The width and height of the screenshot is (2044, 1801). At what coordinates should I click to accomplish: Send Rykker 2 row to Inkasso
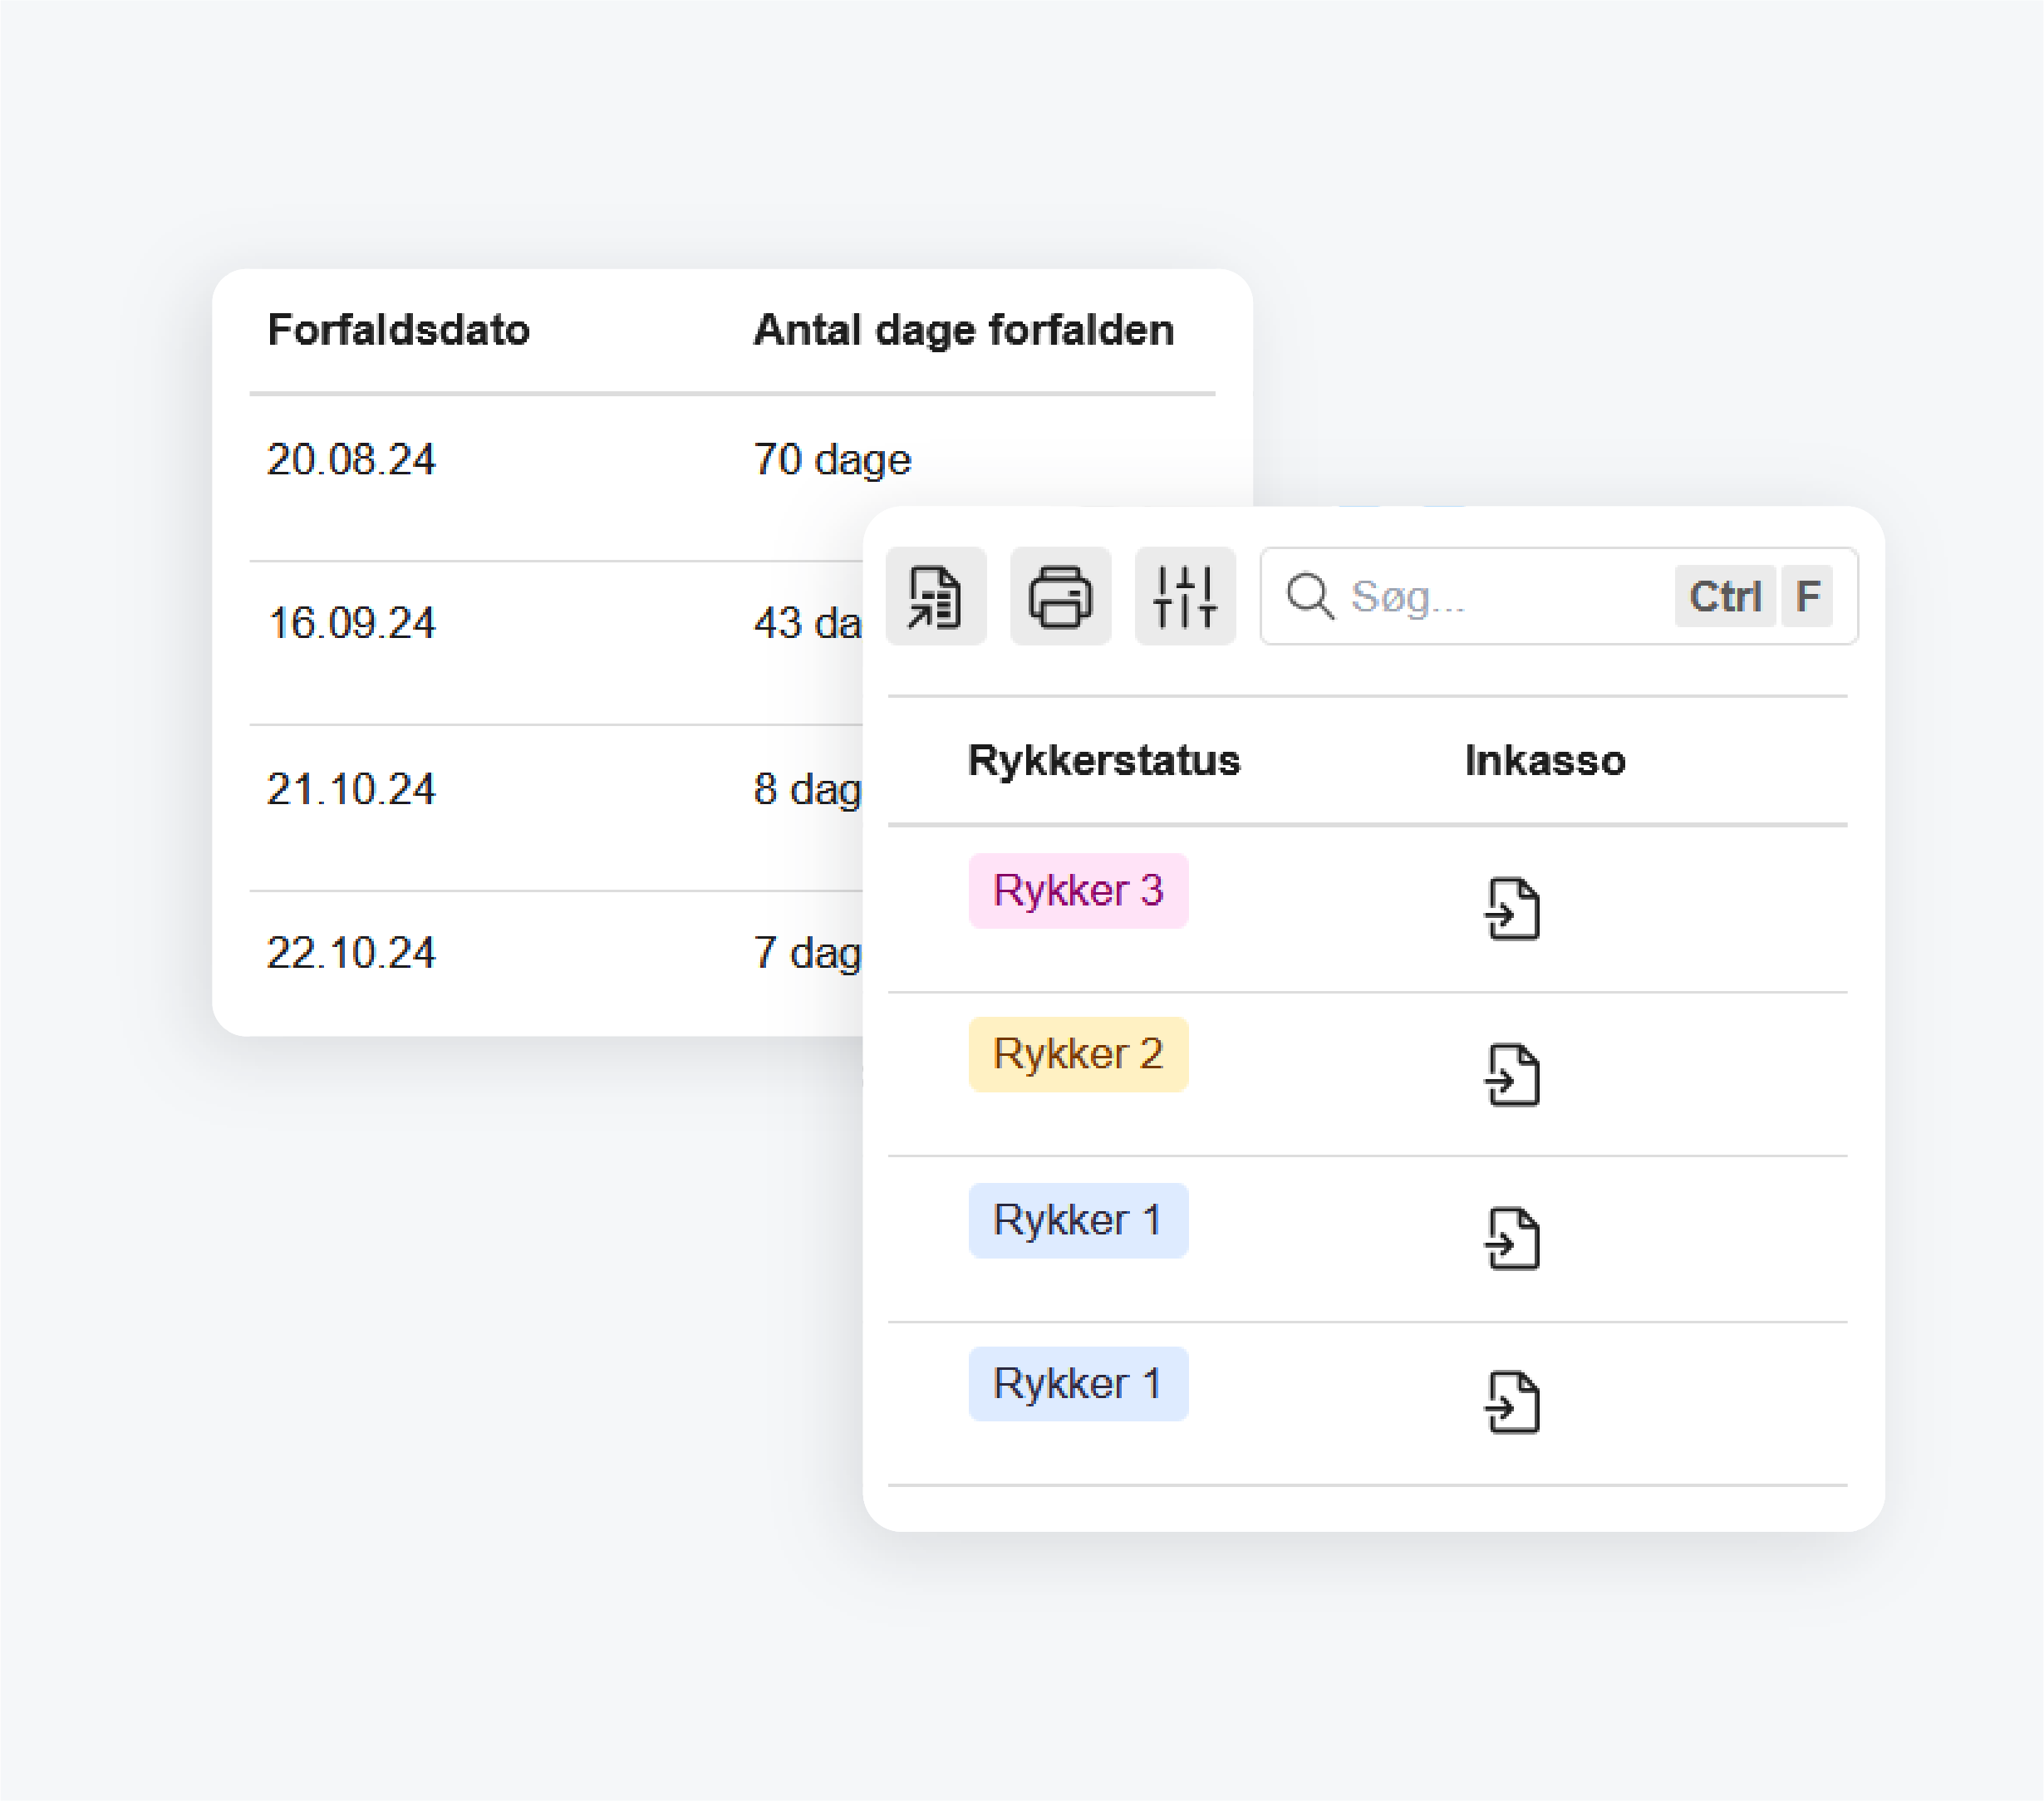click(x=1512, y=1075)
